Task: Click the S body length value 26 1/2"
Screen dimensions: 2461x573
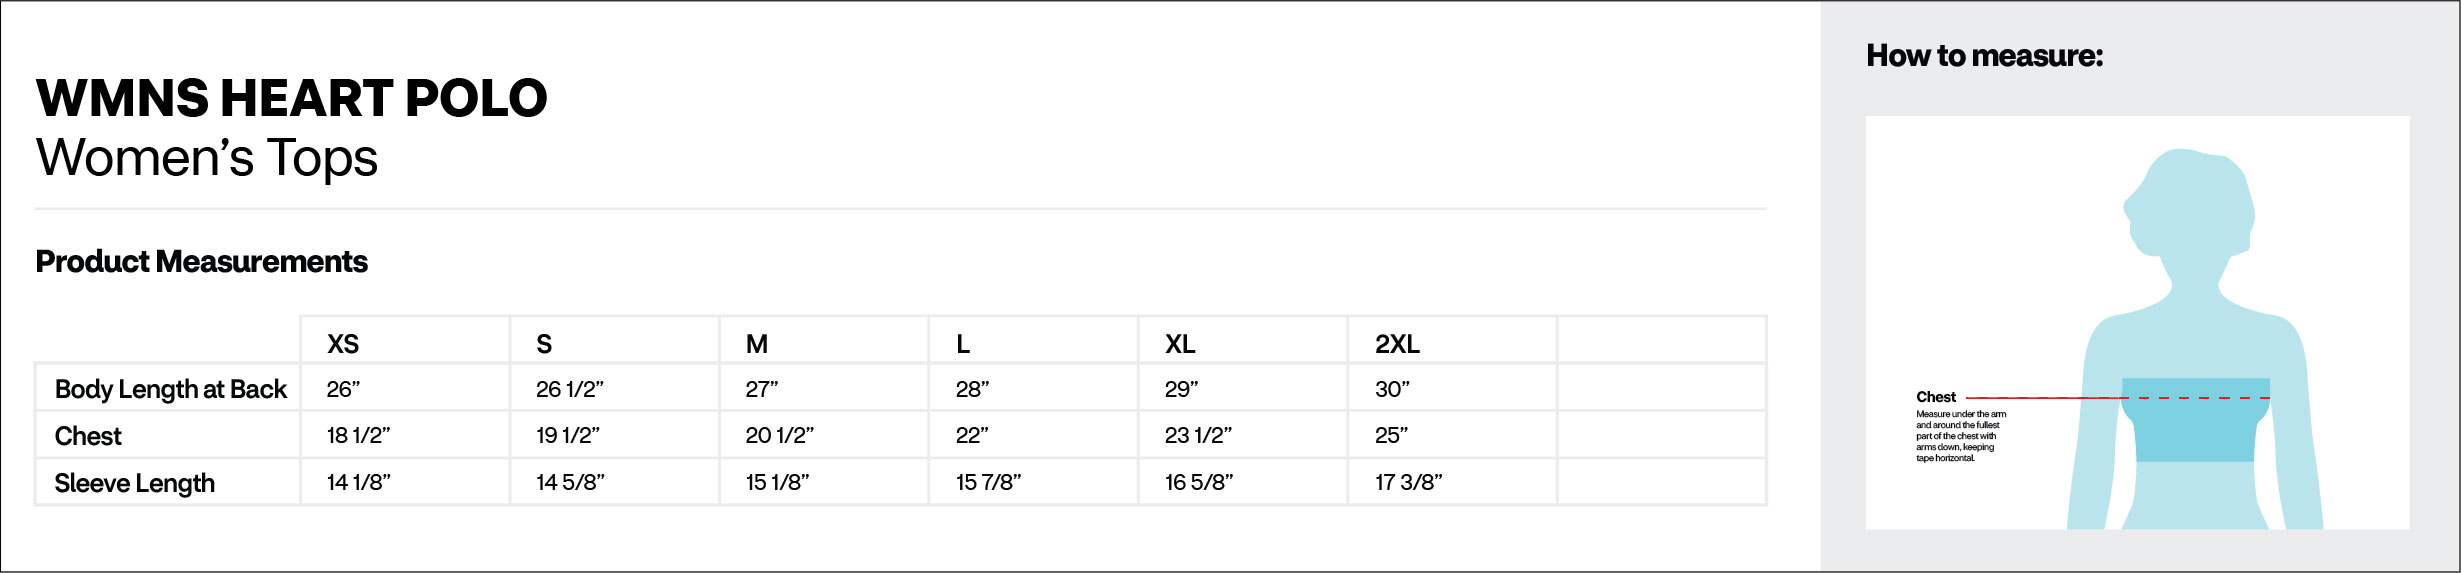Action: click(x=570, y=389)
